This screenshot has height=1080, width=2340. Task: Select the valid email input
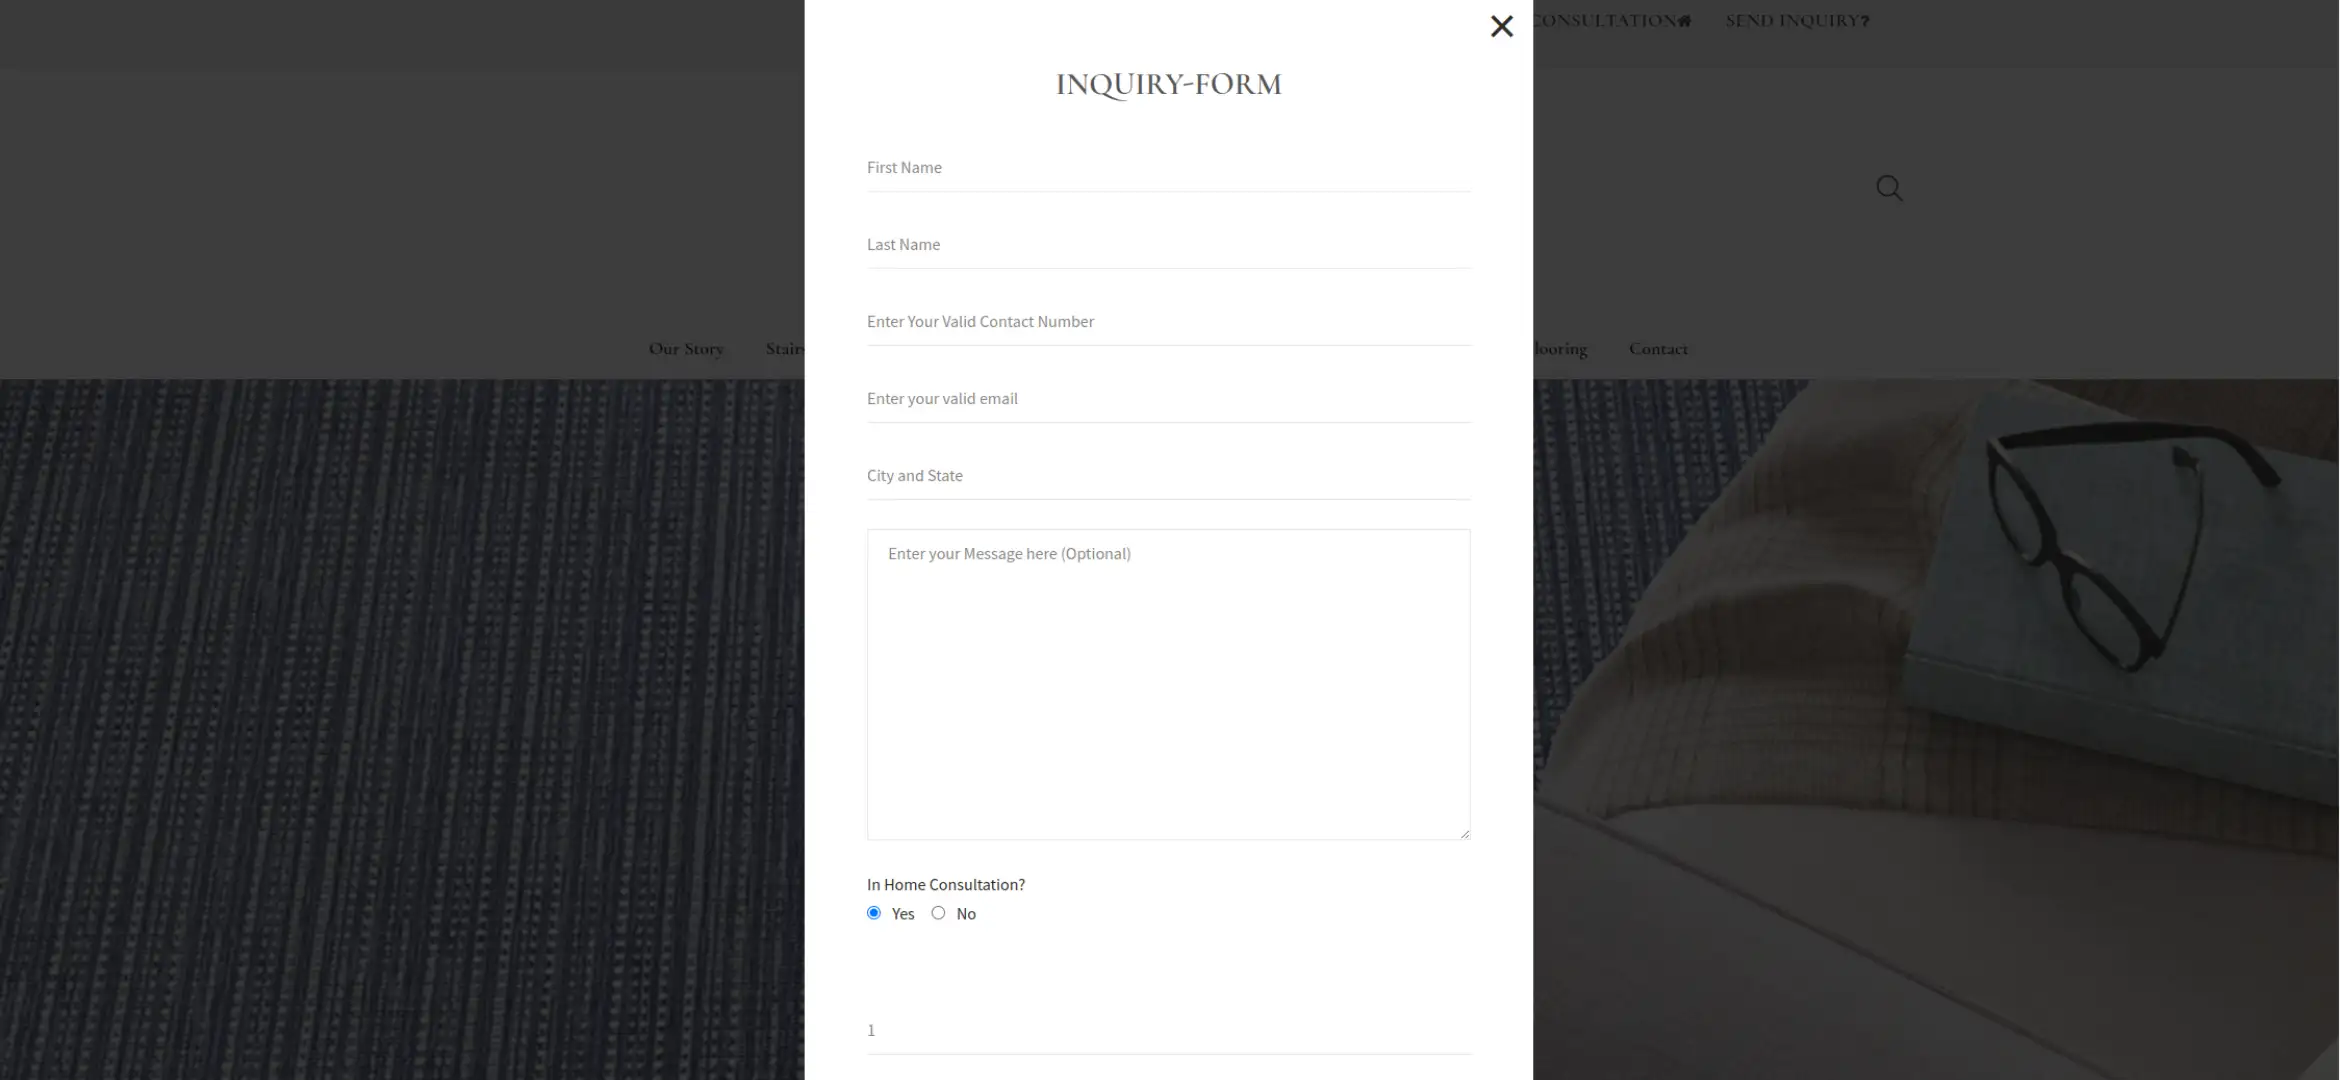click(x=1168, y=399)
